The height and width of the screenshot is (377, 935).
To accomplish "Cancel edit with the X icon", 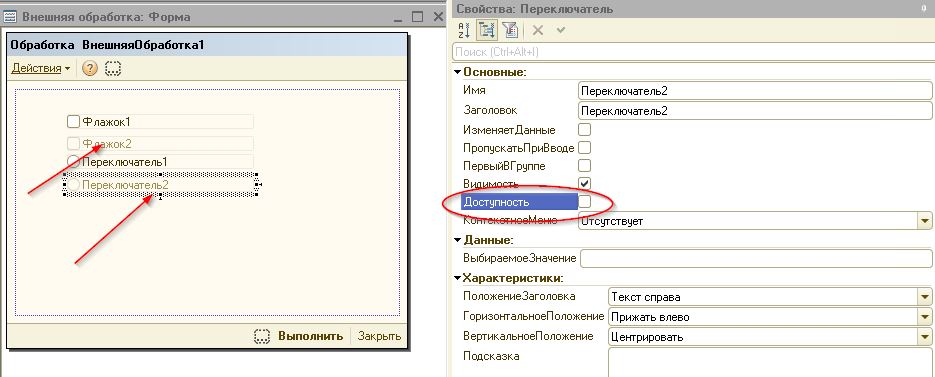I will pyautogui.click(x=538, y=30).
